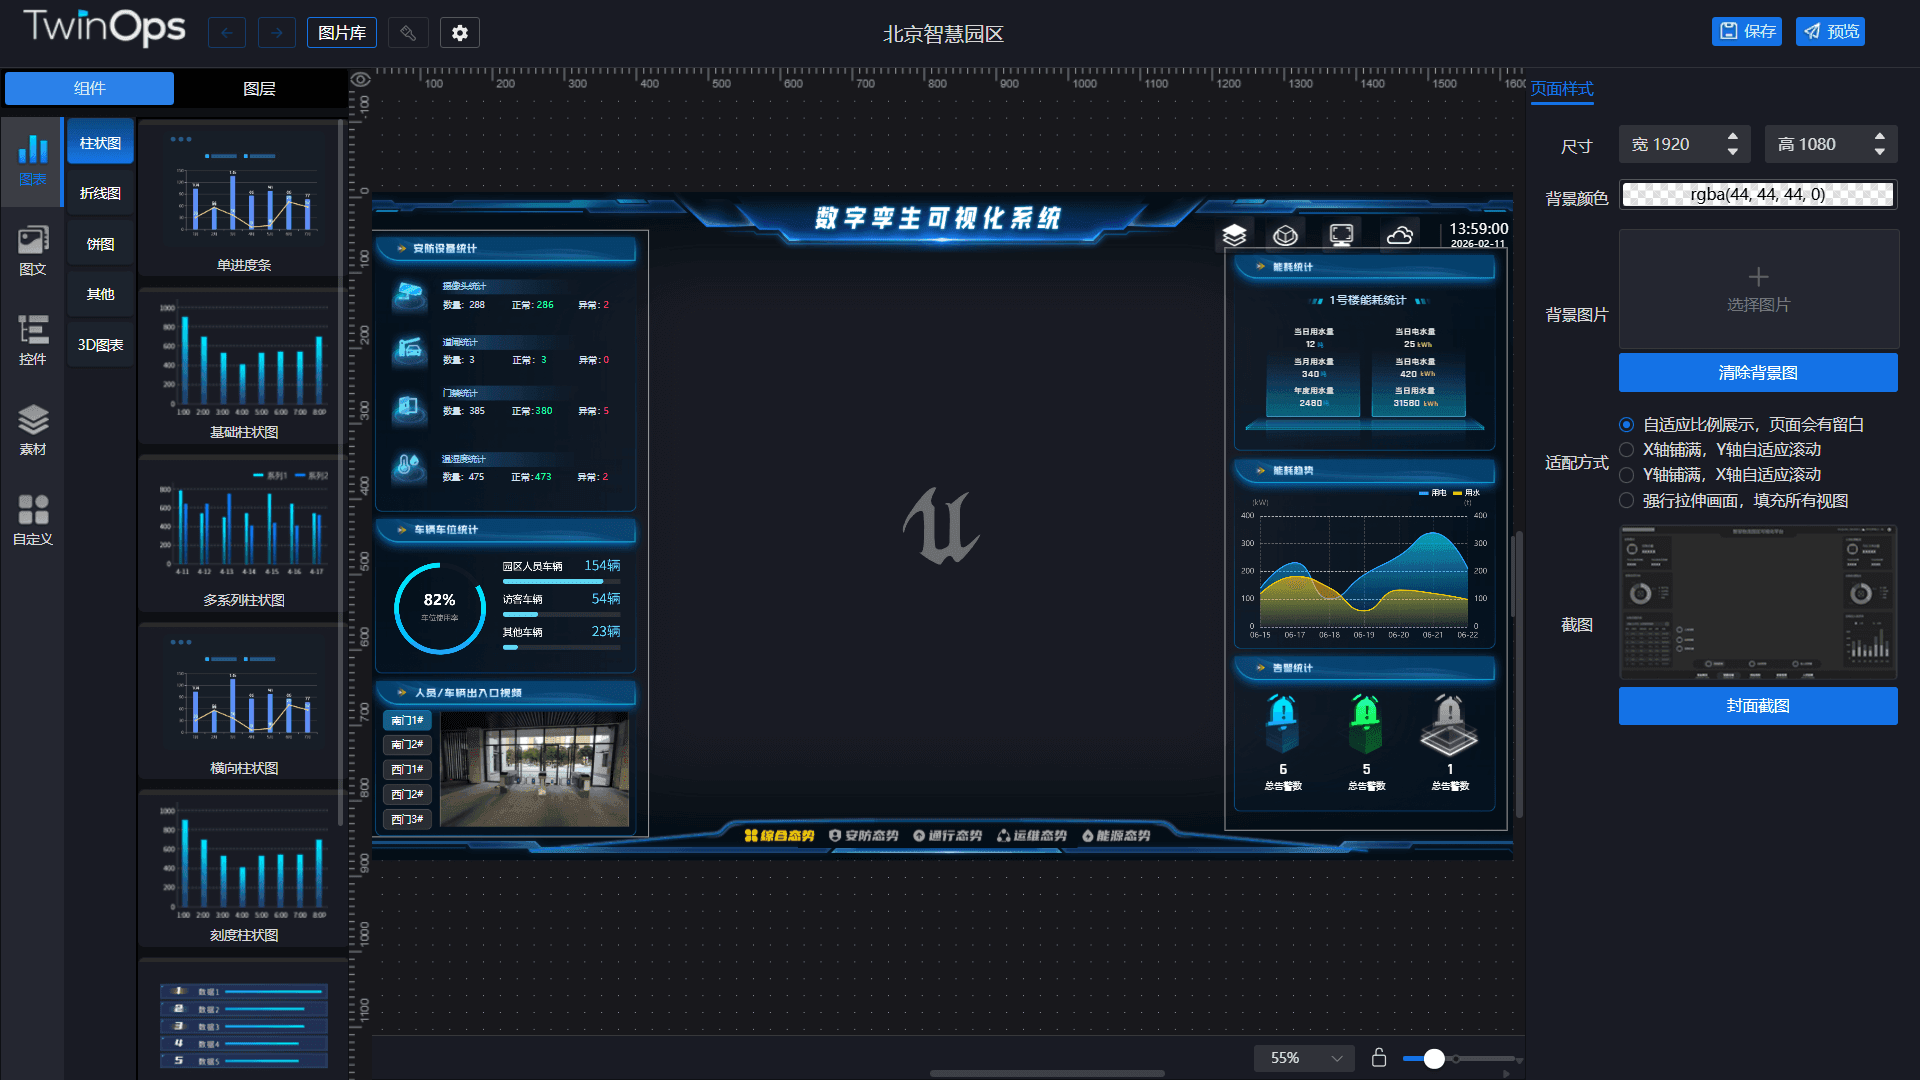Click the layers stack icon in dashboard header
Viewport: 1920px width, 1080px height.
[x=1234, y=235]
